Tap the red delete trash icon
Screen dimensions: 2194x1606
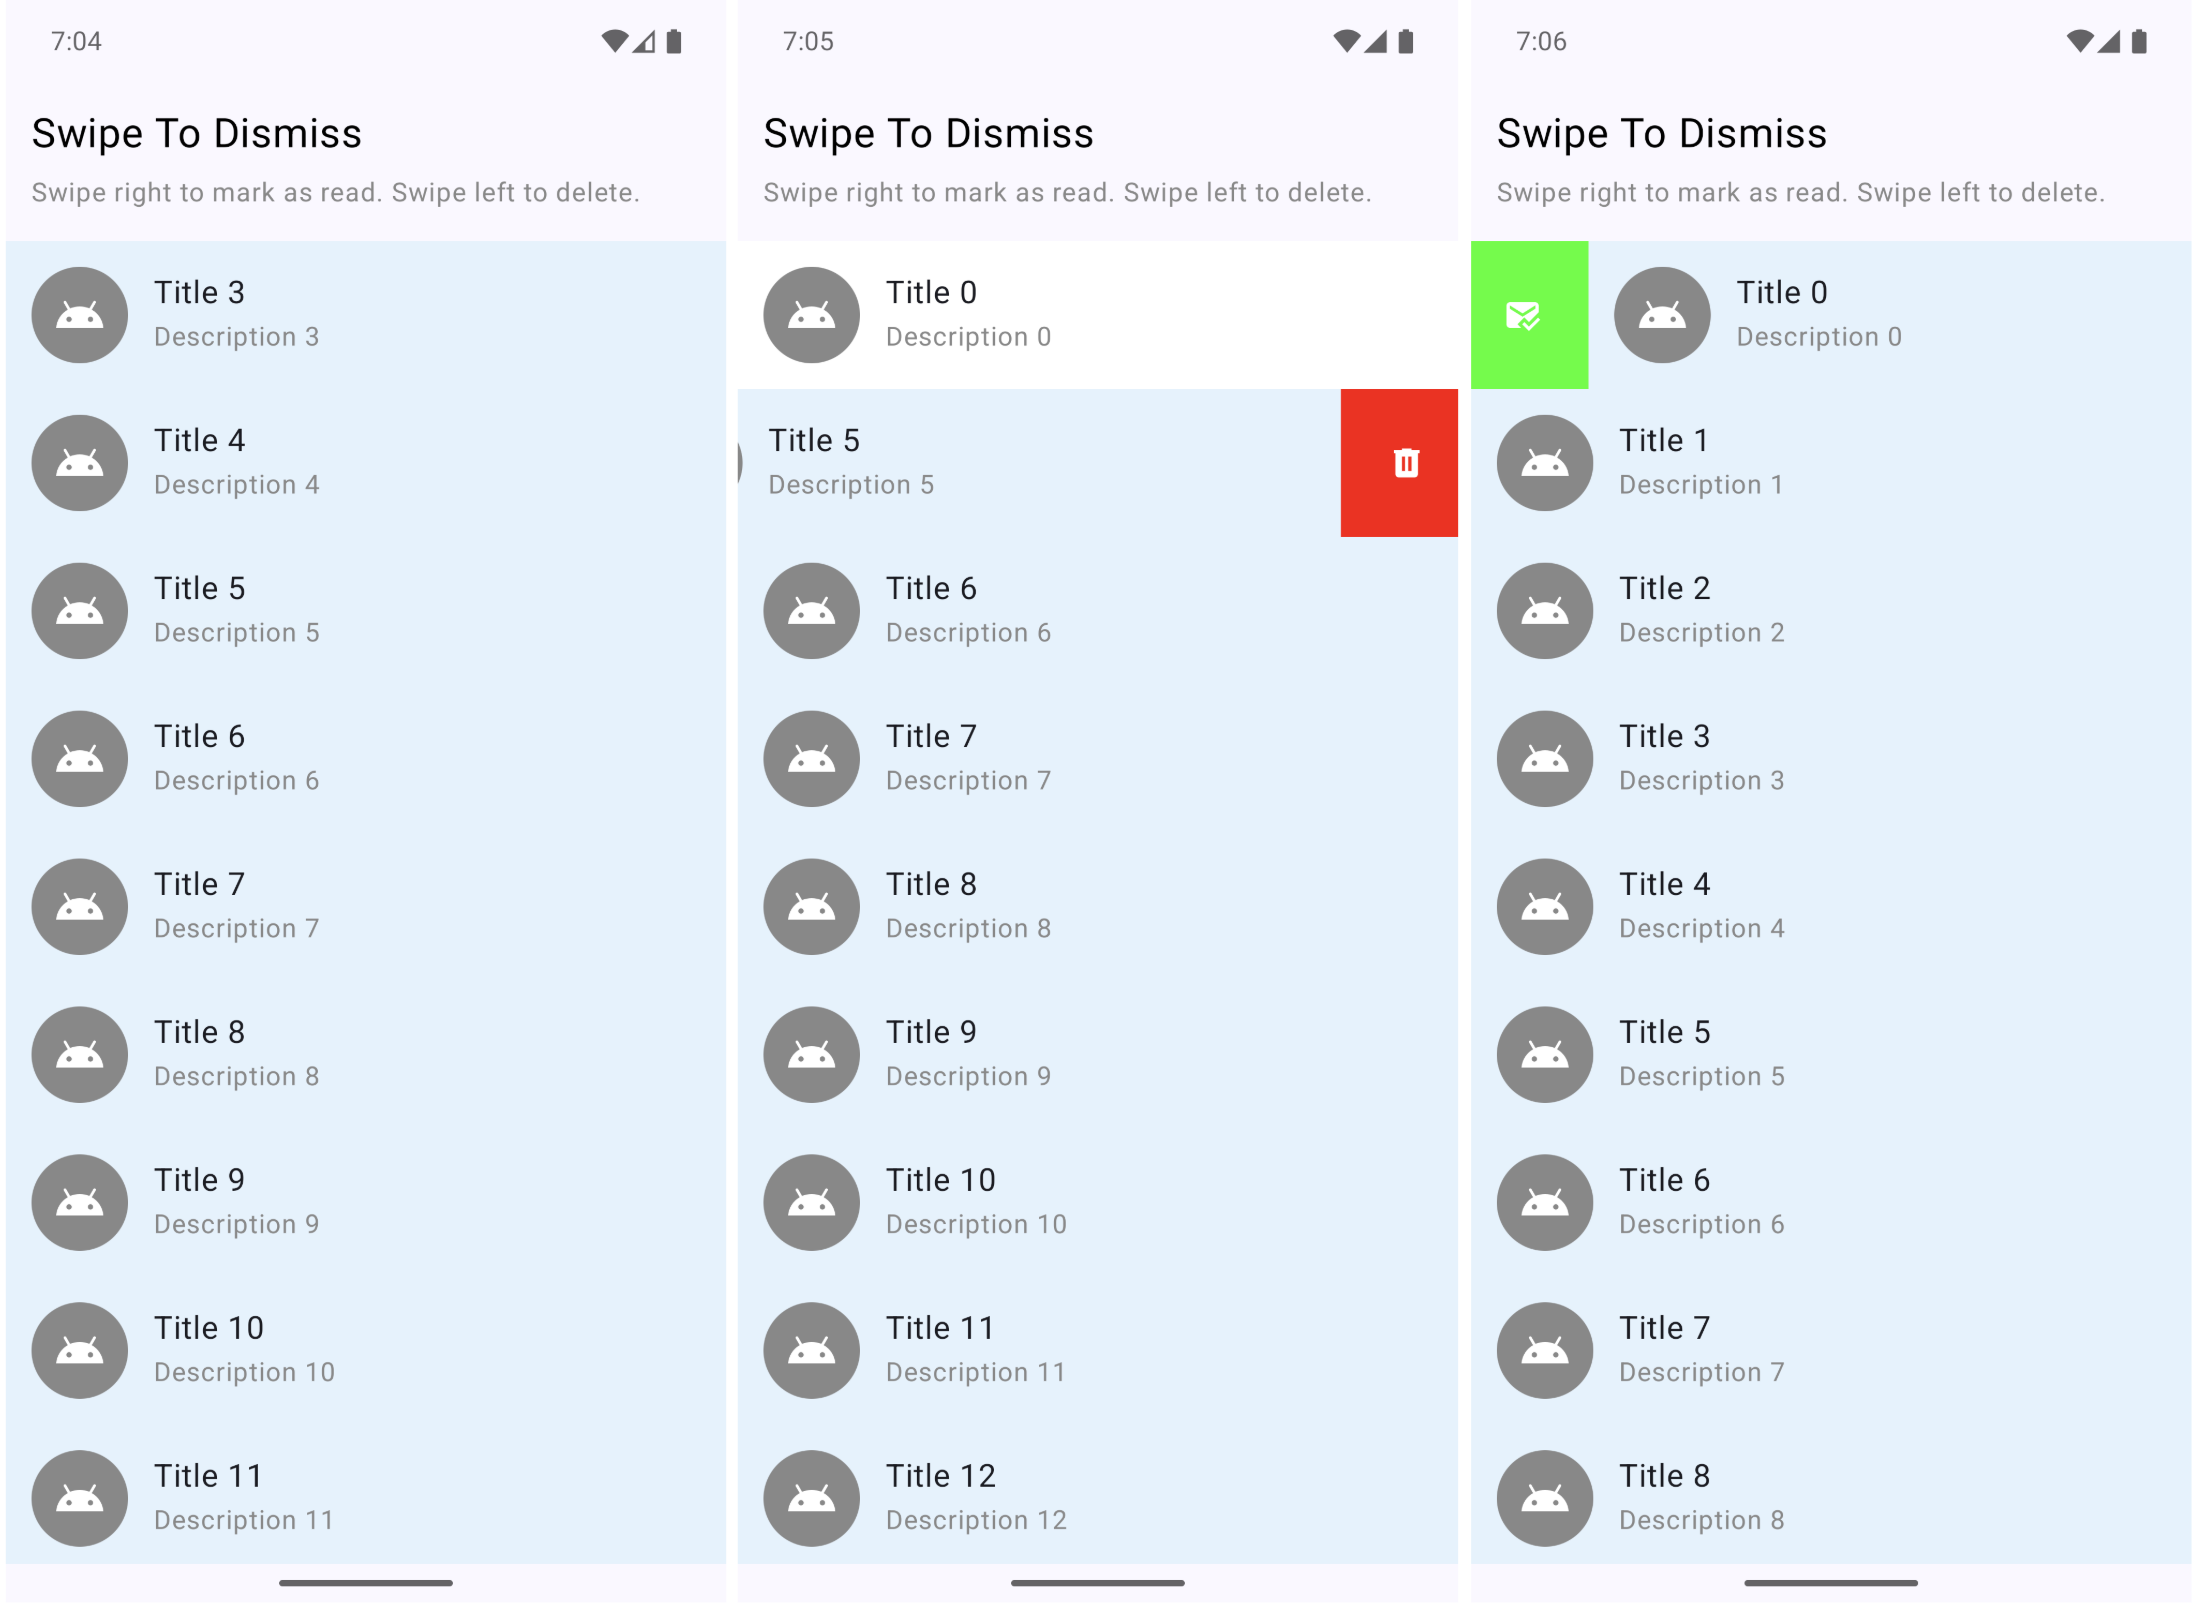1406,463
